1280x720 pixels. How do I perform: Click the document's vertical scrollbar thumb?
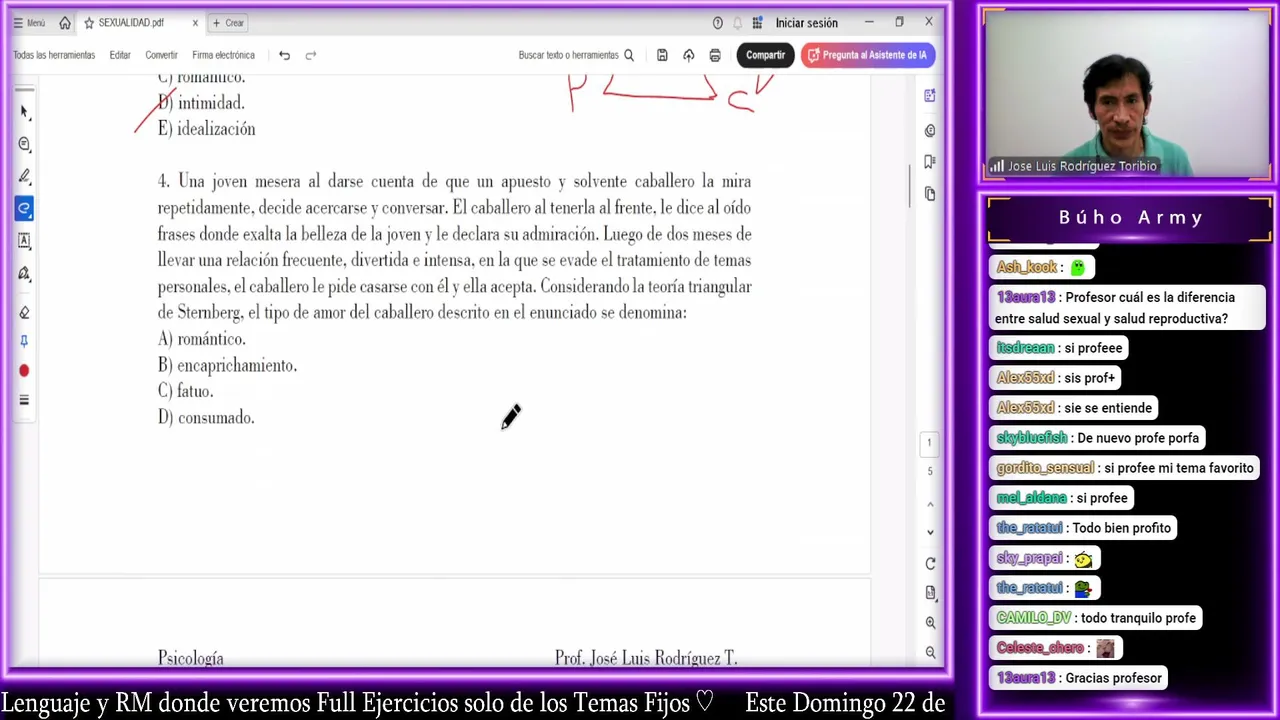point(910,186)
